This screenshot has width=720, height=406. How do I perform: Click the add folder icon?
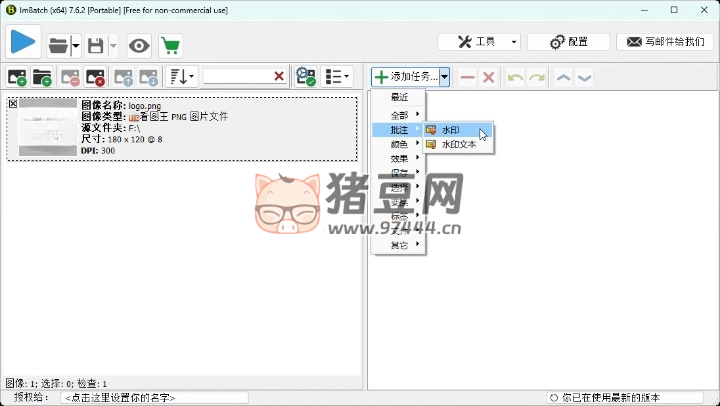tap(42, 77)
